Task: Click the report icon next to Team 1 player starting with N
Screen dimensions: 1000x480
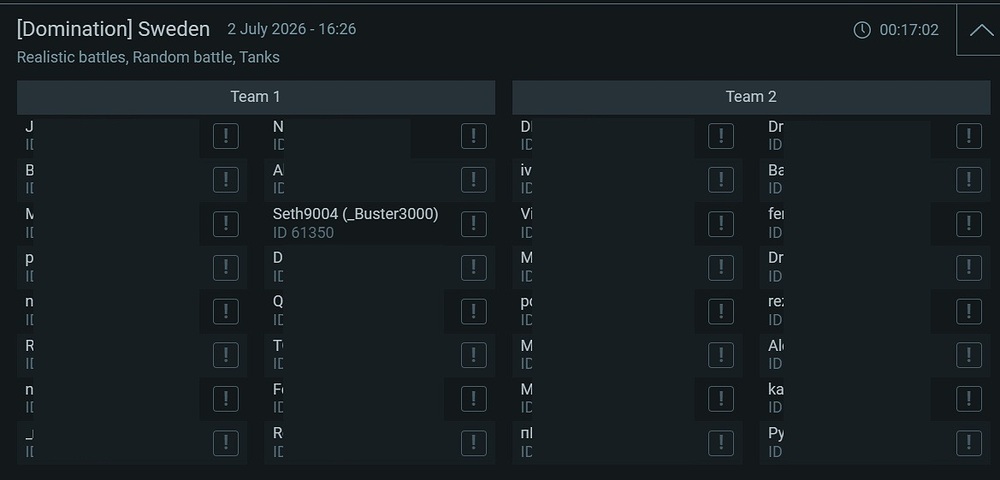Action: [x=473, y=136]
